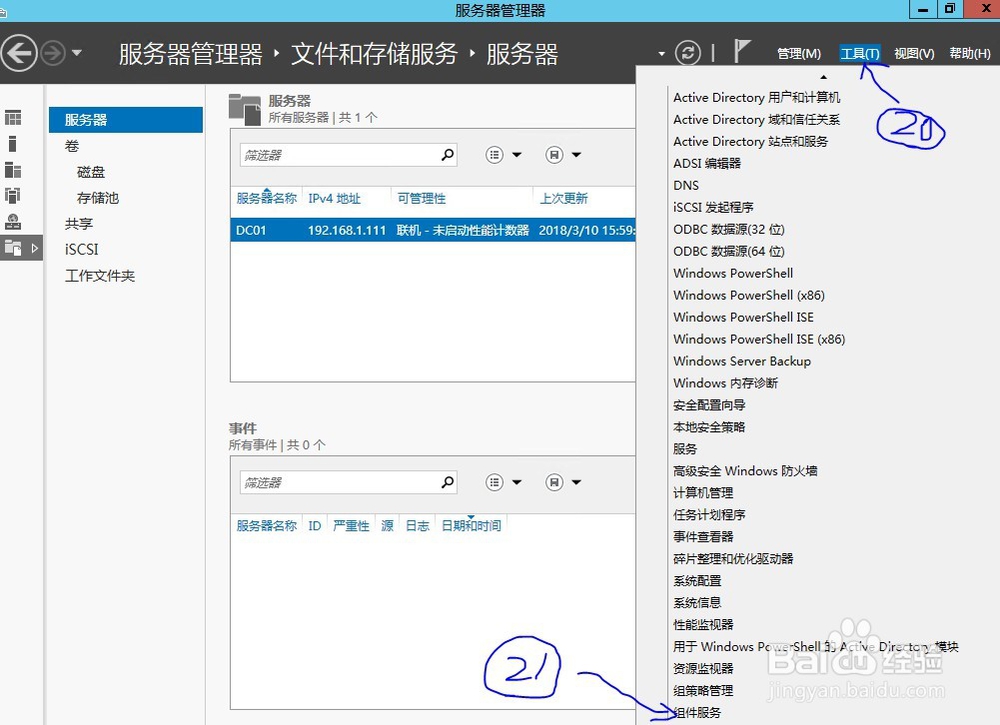The image size is (1000, 725).
Task: Select 组件服务 at the bottom of the Tools menu
Action: coord(697,712)
